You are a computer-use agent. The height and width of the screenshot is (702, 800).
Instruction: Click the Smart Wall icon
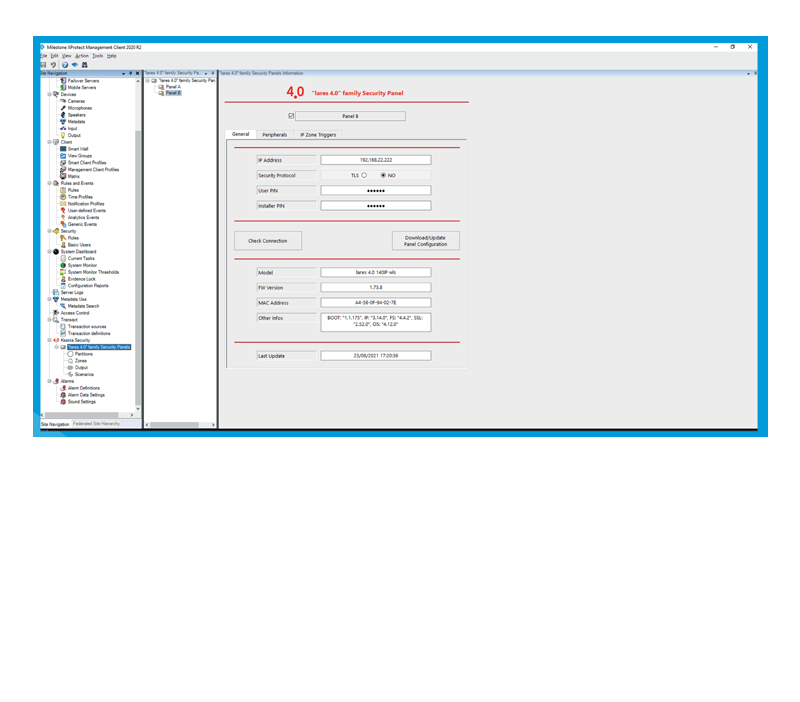pyautogui.click(x=63, y=149)
